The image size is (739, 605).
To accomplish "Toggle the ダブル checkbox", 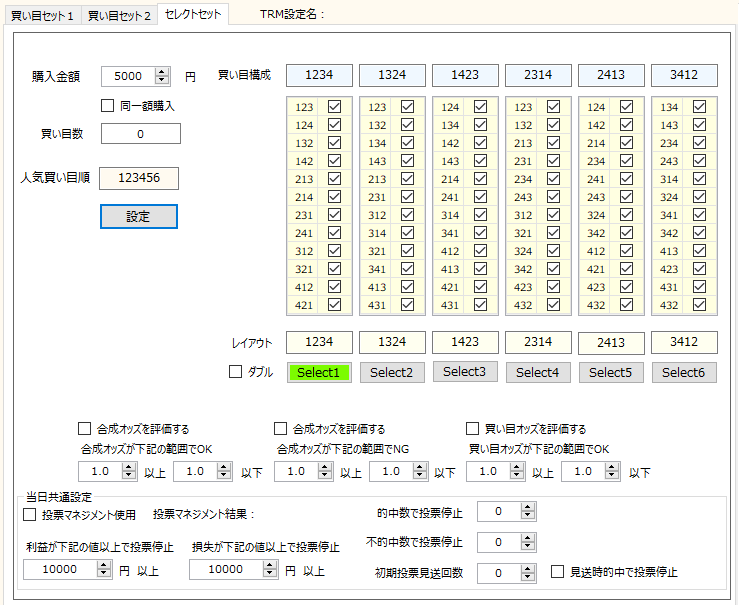I will click(236, 372).
